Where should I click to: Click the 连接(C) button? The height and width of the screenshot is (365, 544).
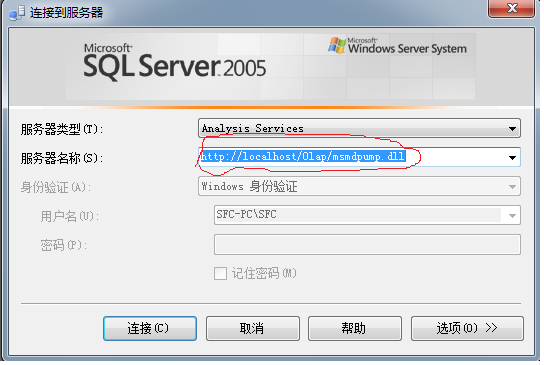pyautogui.click(x=150, y=328)
